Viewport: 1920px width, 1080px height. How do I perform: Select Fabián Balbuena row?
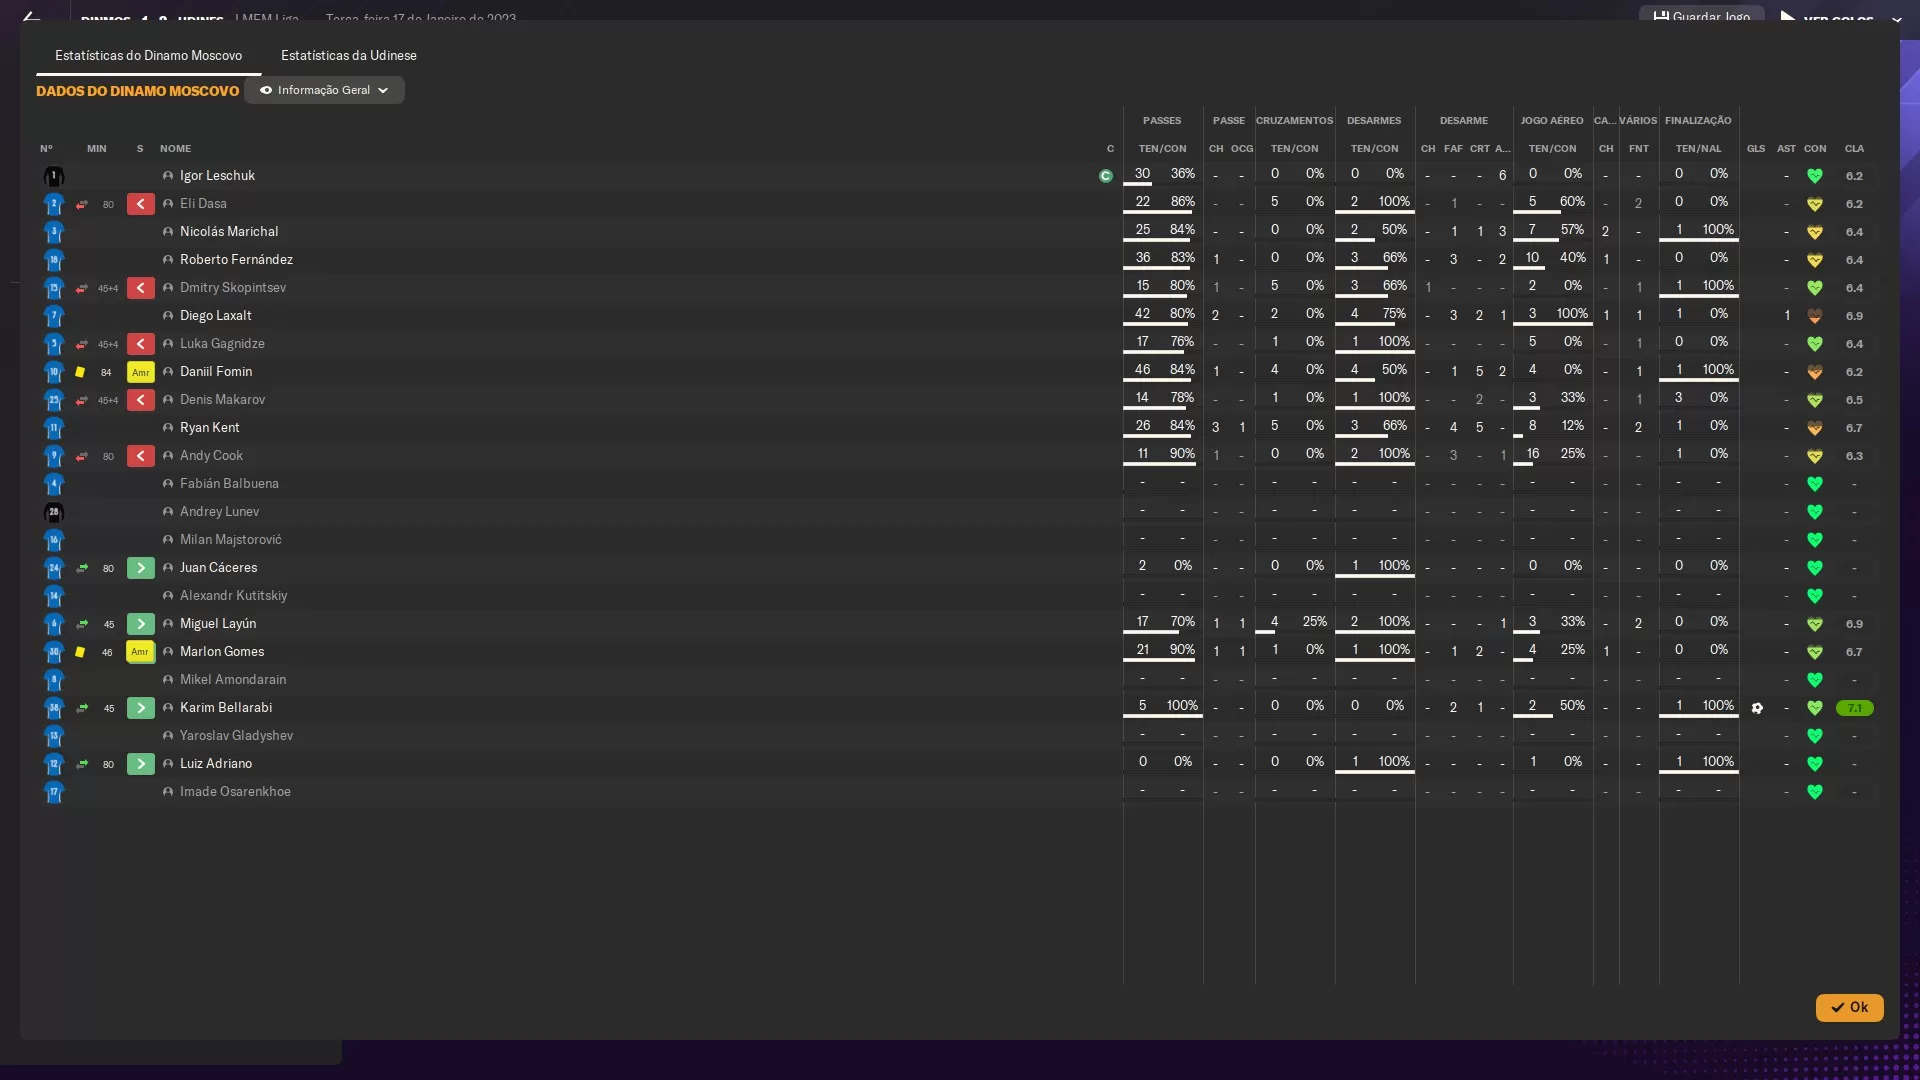coord(958,484)
